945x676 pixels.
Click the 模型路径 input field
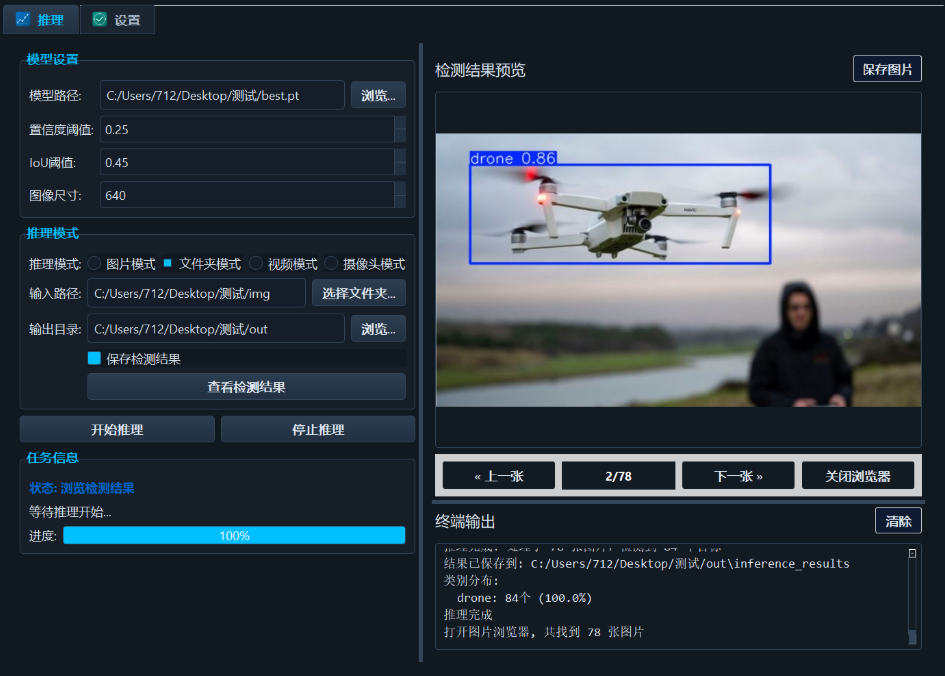pos(222,95)
